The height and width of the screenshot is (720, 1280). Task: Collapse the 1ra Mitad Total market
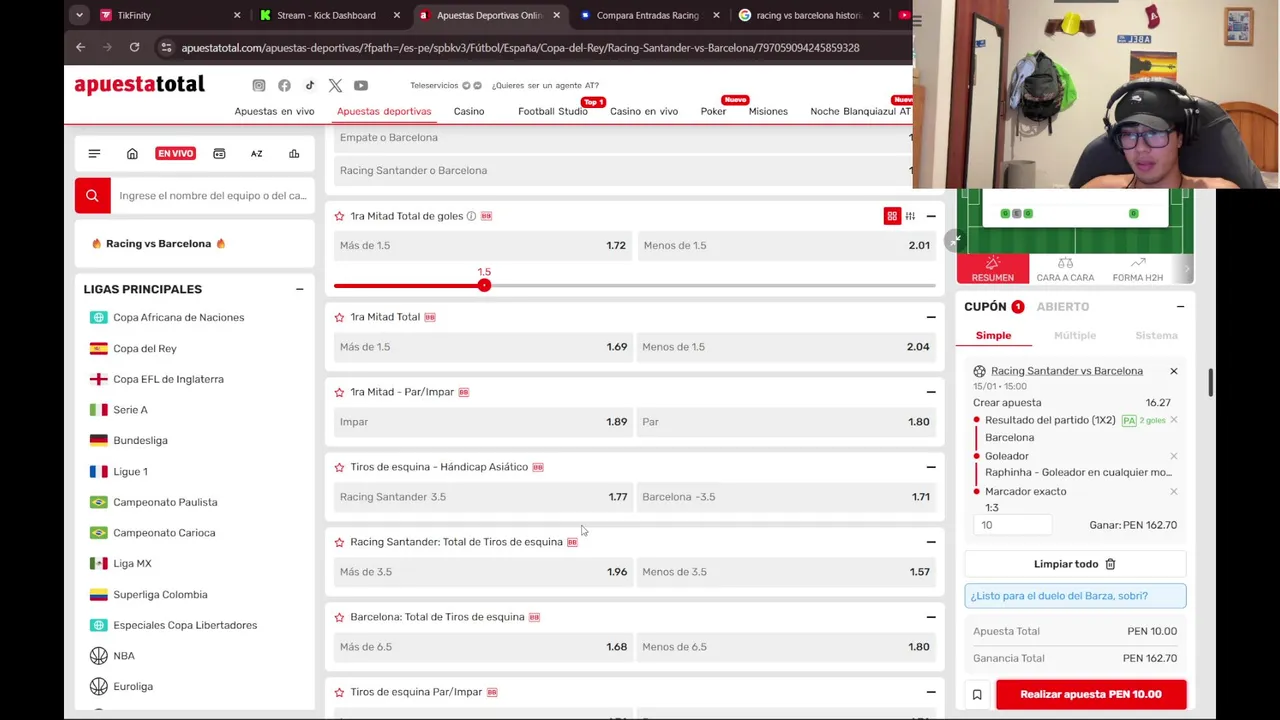[931, 317]
